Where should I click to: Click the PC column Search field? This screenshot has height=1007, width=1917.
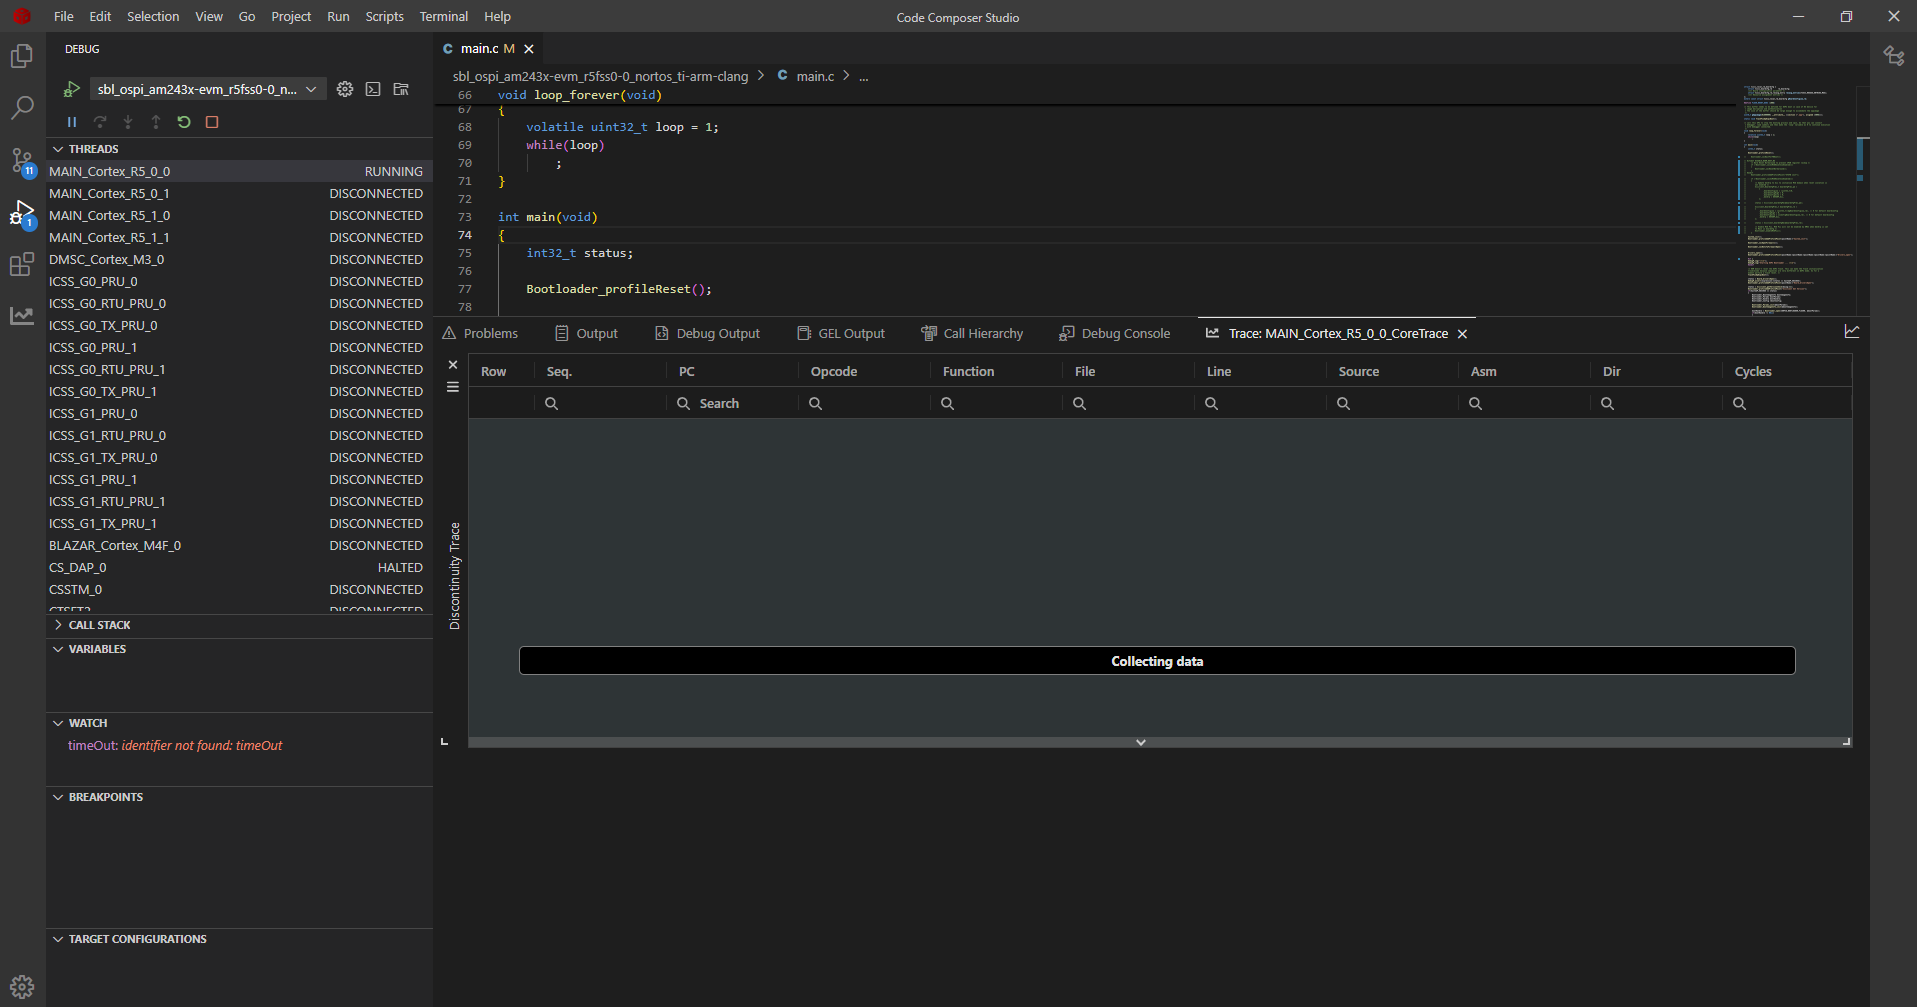[732, 403]
